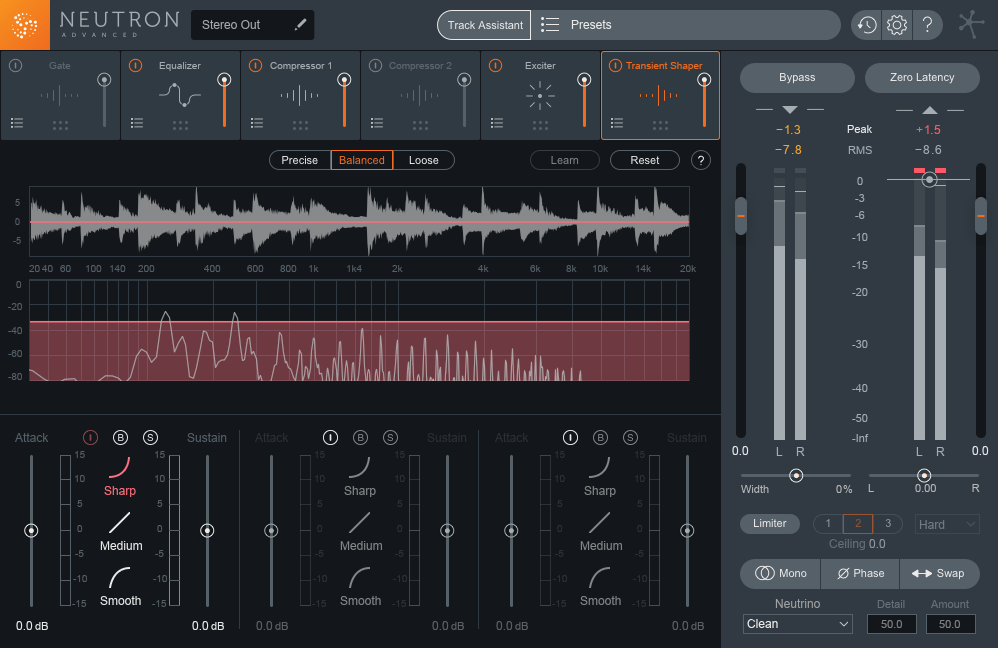The image size is (998, 648).
Task: Click the Compressor 1 waveform icon
Action: 300,96
